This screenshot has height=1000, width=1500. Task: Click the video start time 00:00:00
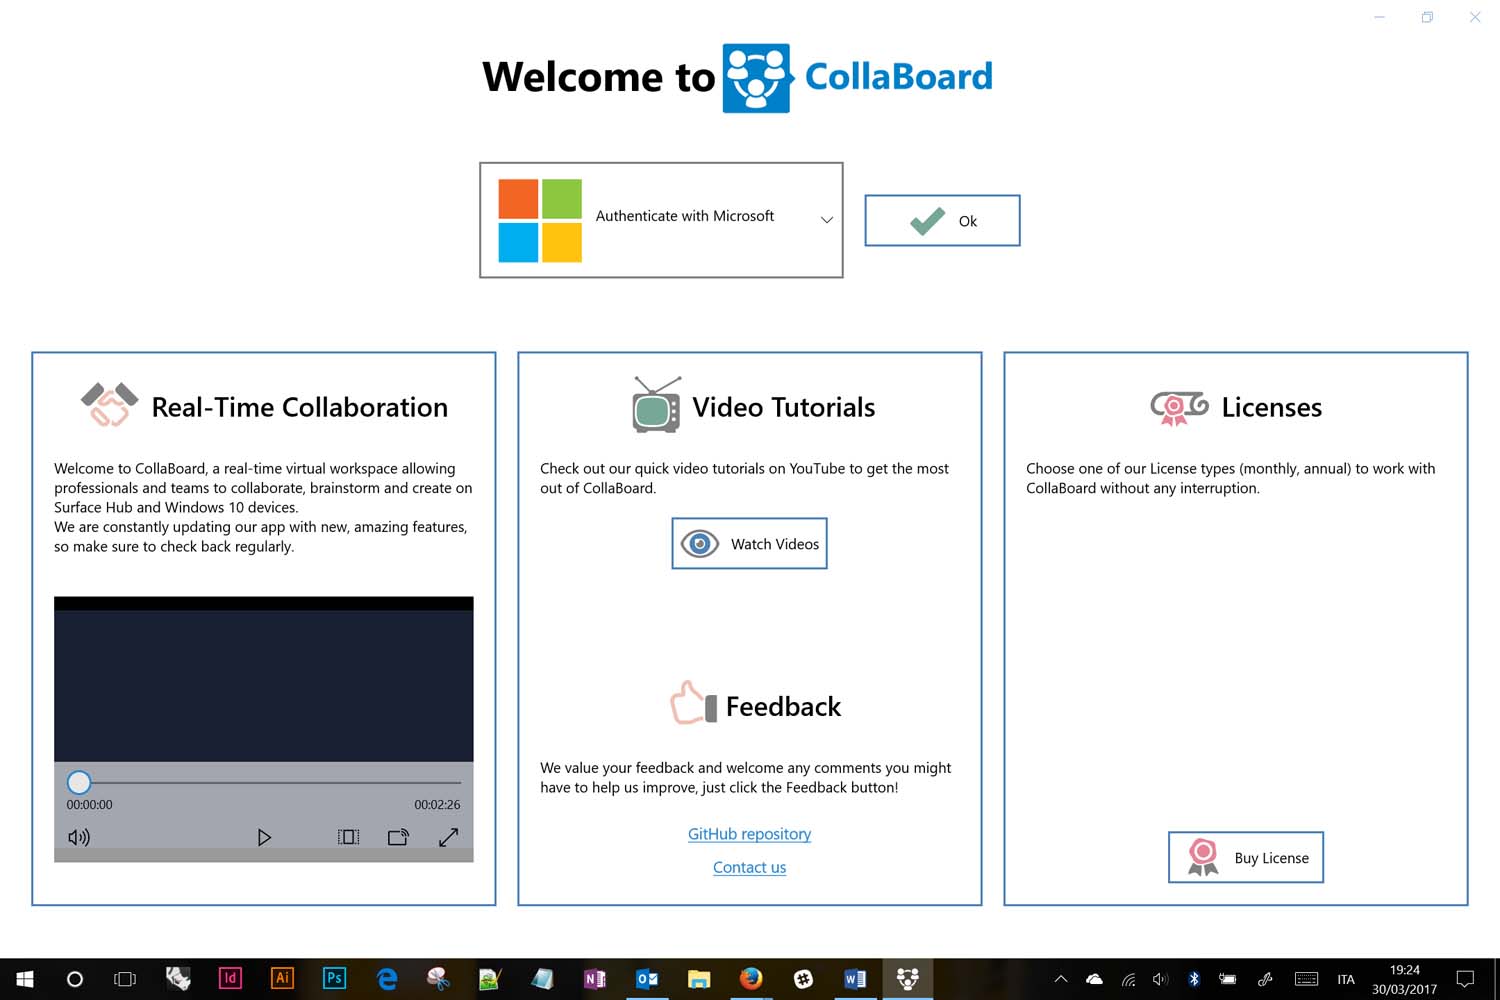pyautogui.click(x=89, y=805)
